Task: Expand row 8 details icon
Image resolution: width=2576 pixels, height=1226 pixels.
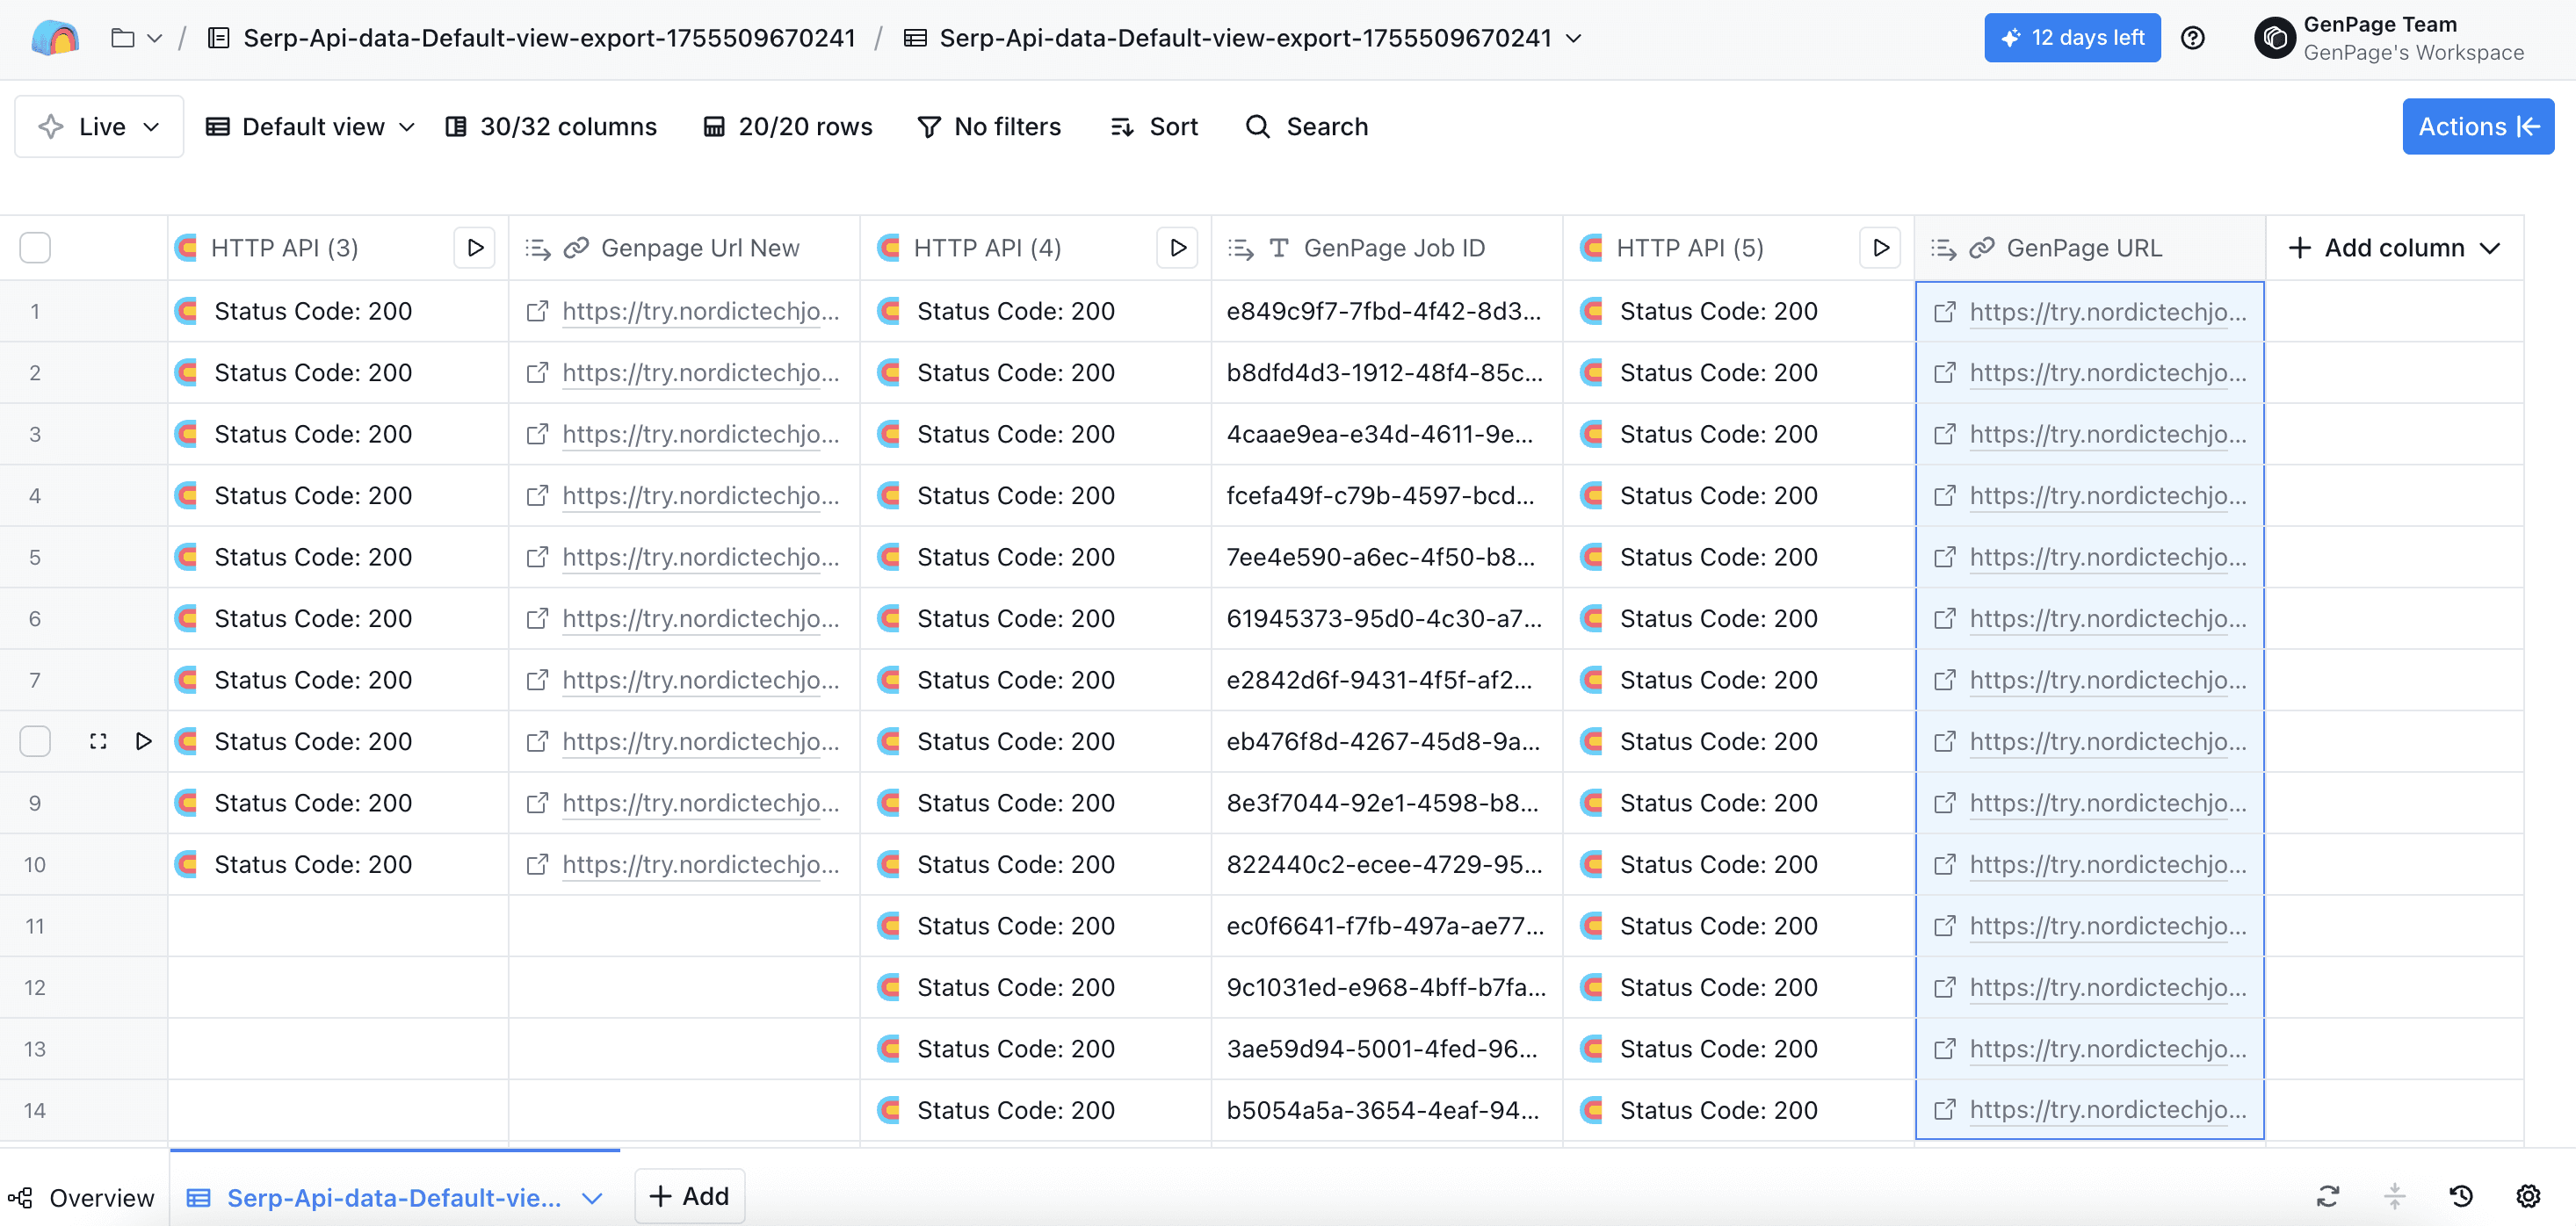Action: (x=98, y=741)
